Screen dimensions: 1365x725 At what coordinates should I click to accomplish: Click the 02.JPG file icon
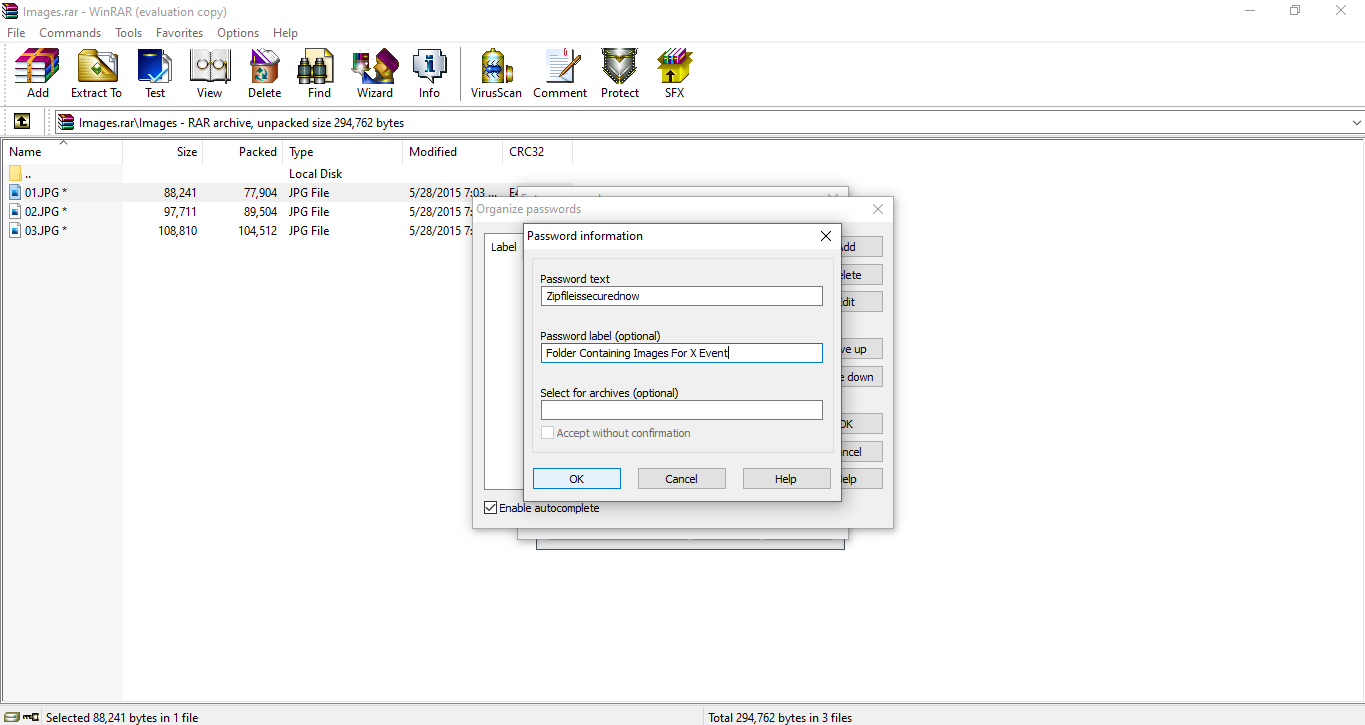15,211
